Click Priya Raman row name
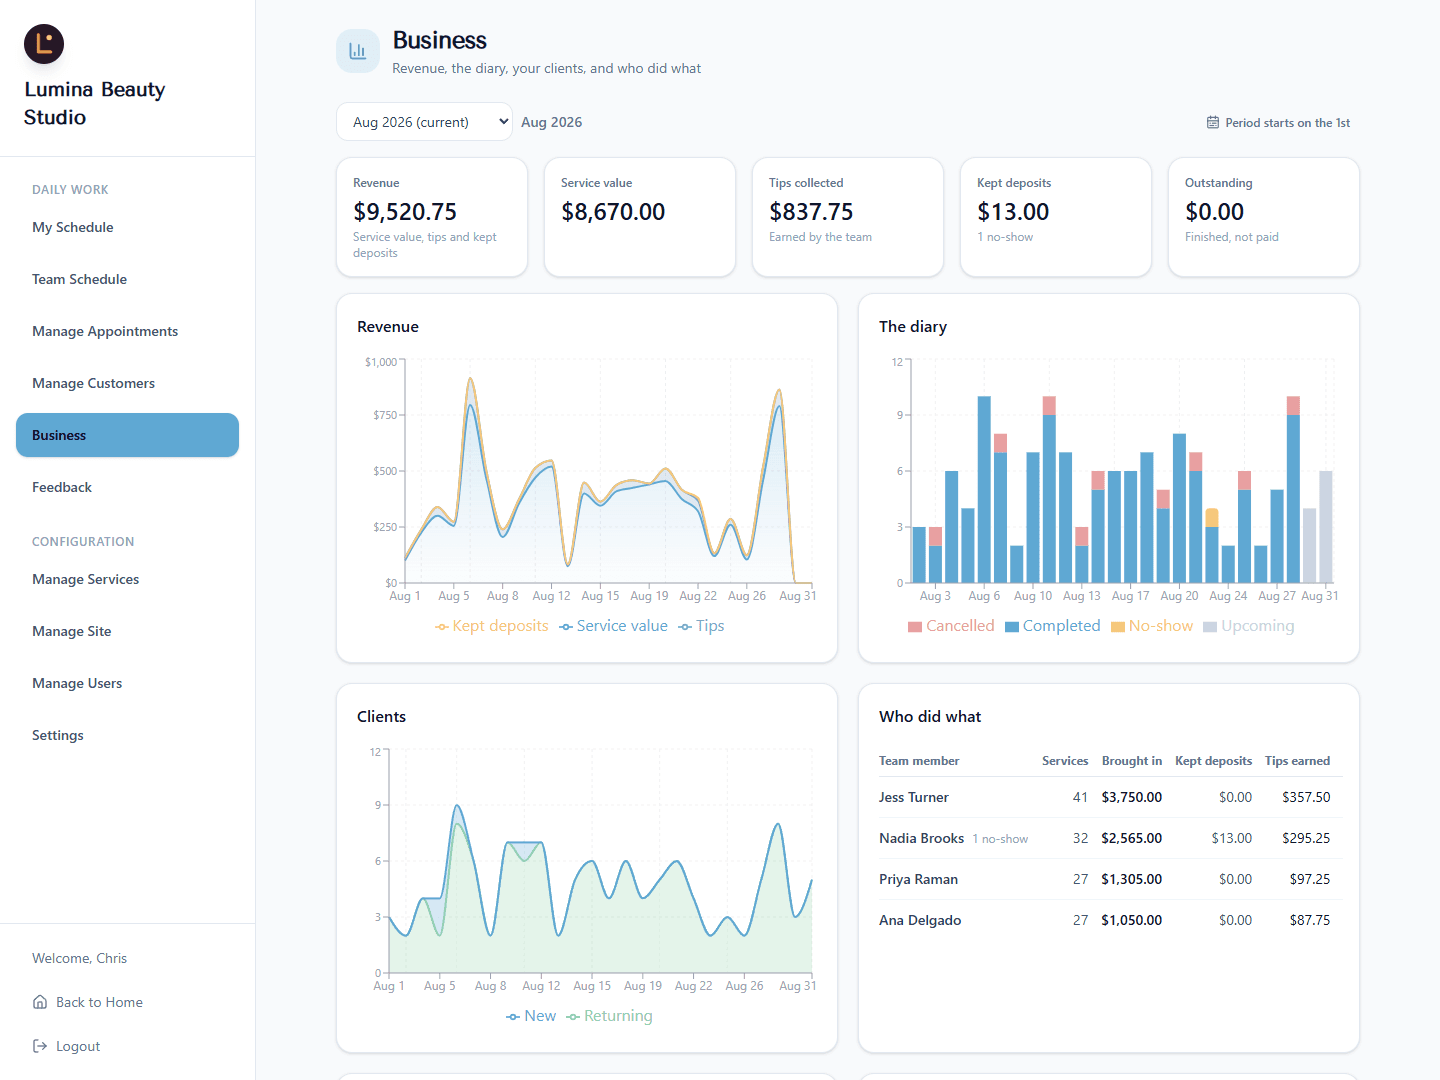Screen dimensions: 1440x1080 point(918,879)
